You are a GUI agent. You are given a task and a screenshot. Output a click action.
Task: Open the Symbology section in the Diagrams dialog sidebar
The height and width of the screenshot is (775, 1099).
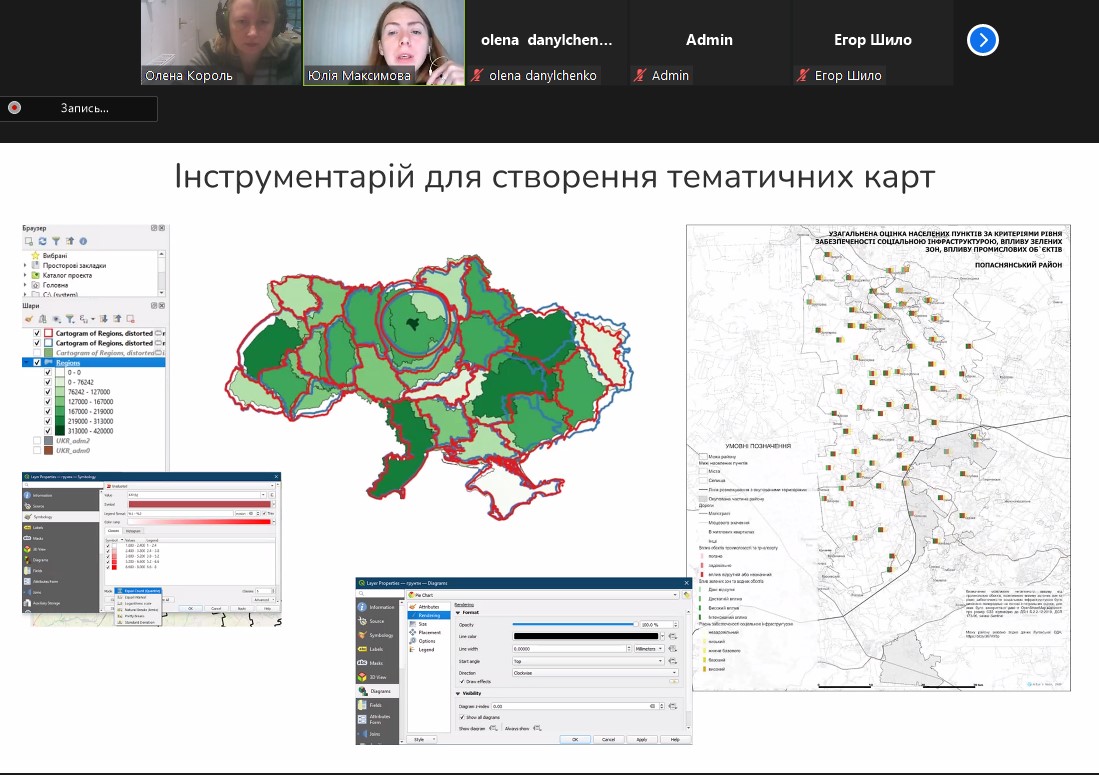click(x=381, y=635)
